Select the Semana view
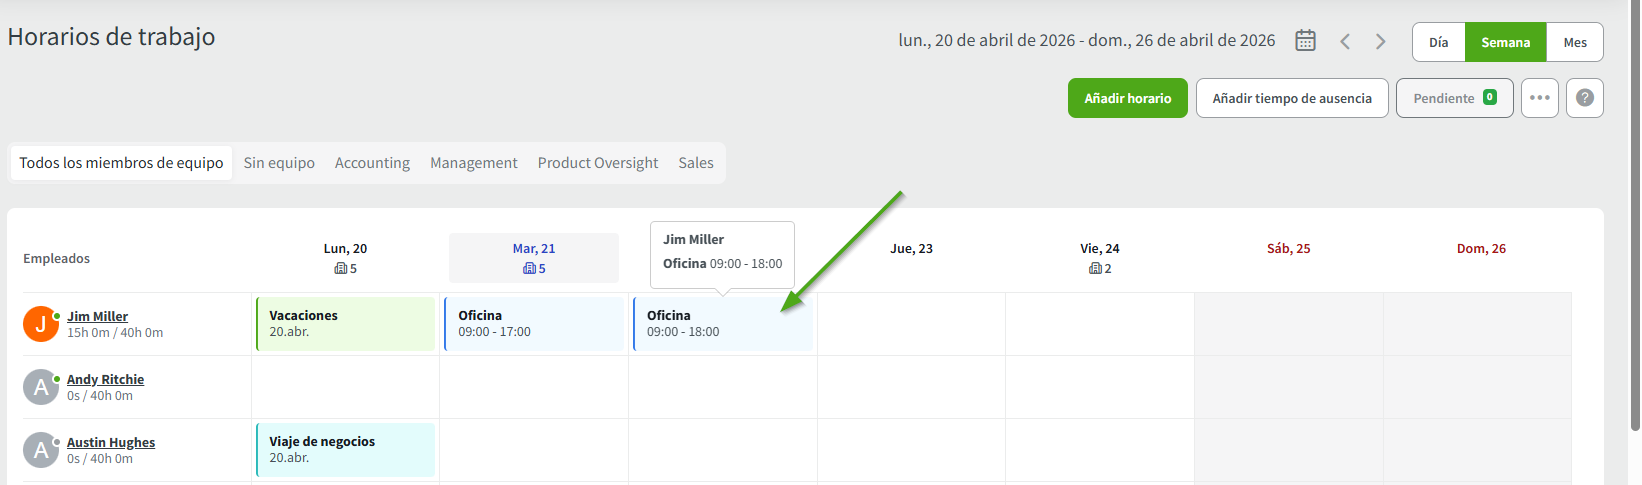 click(x=1505, y=42)
